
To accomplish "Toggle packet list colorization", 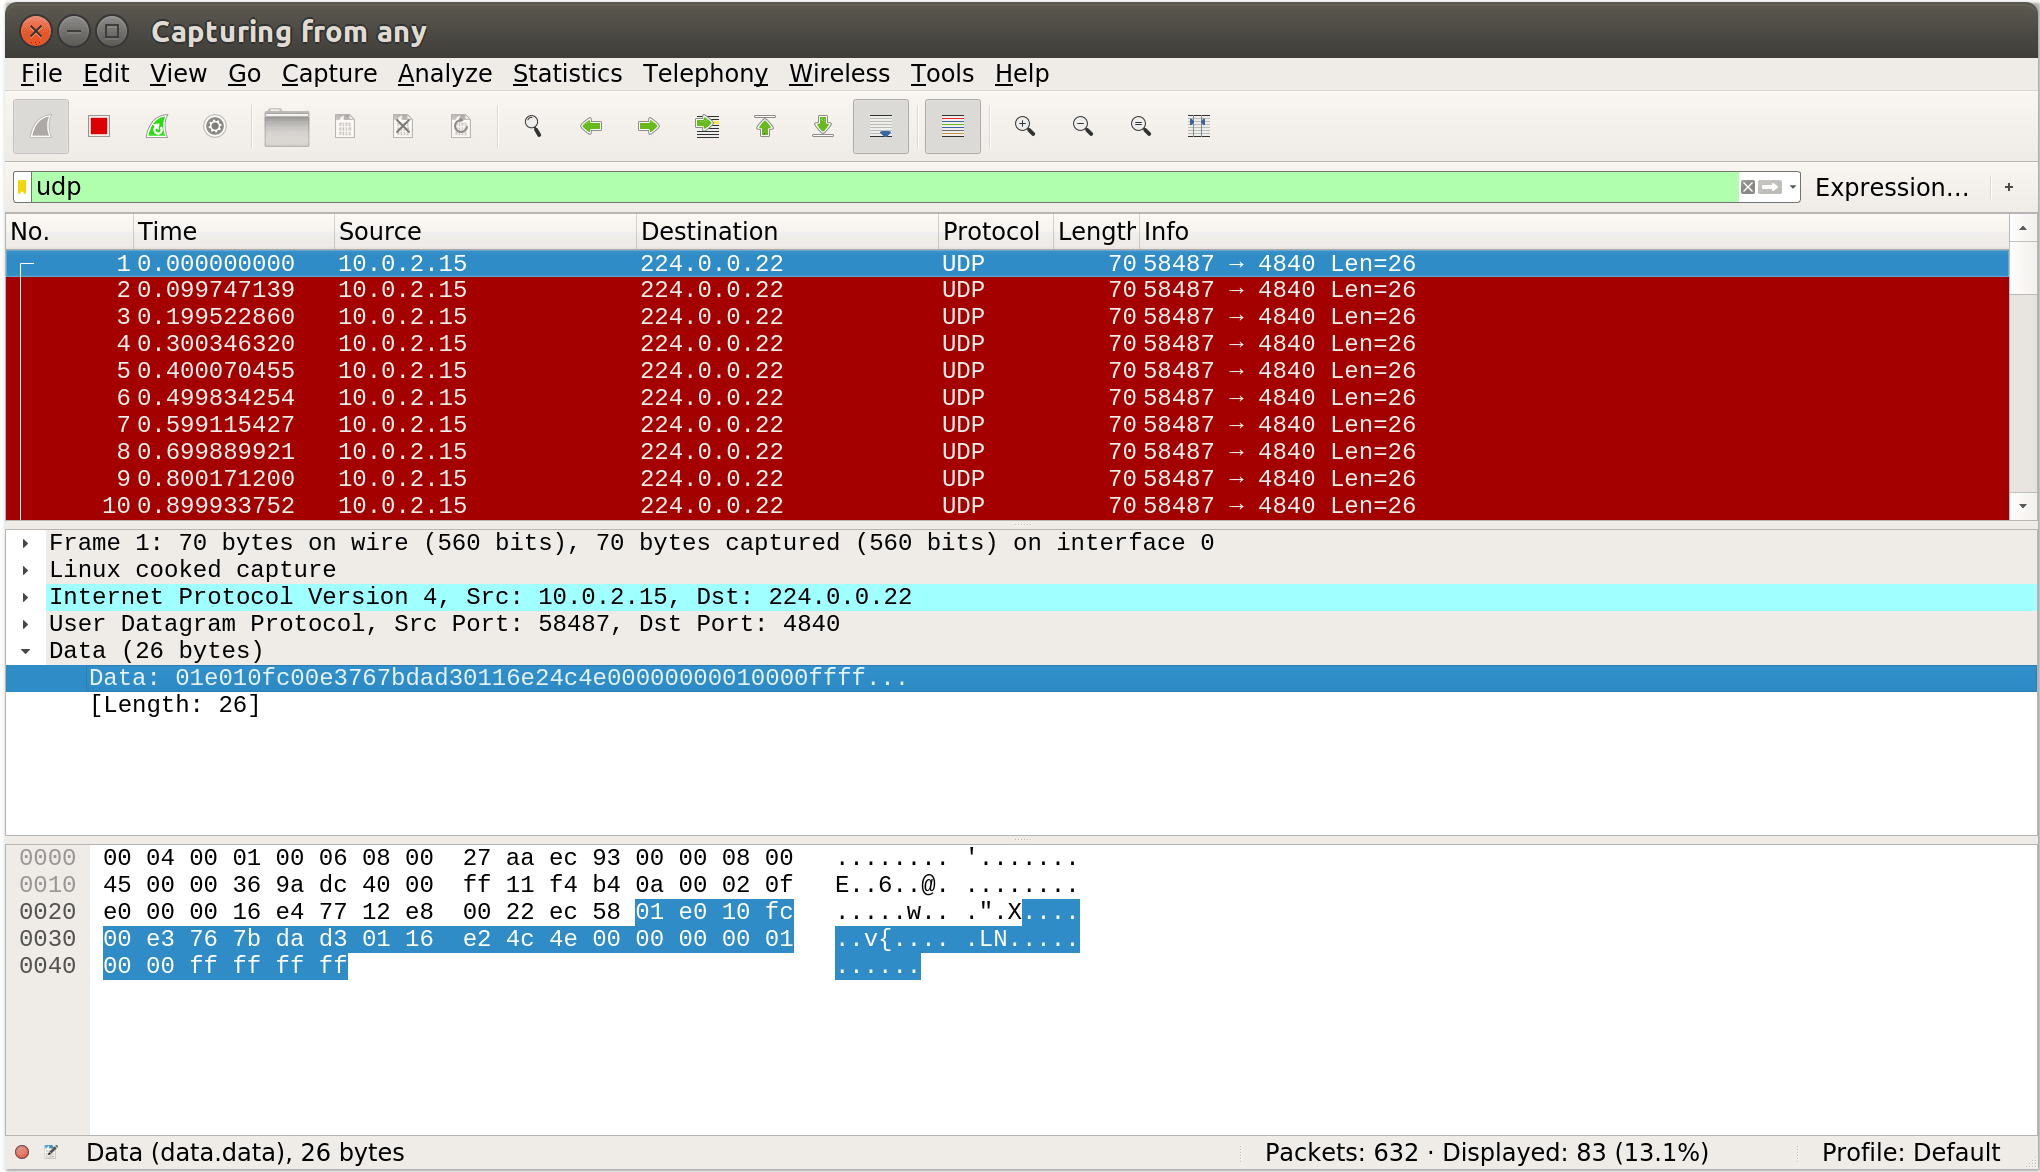I will tap(951, 126).
